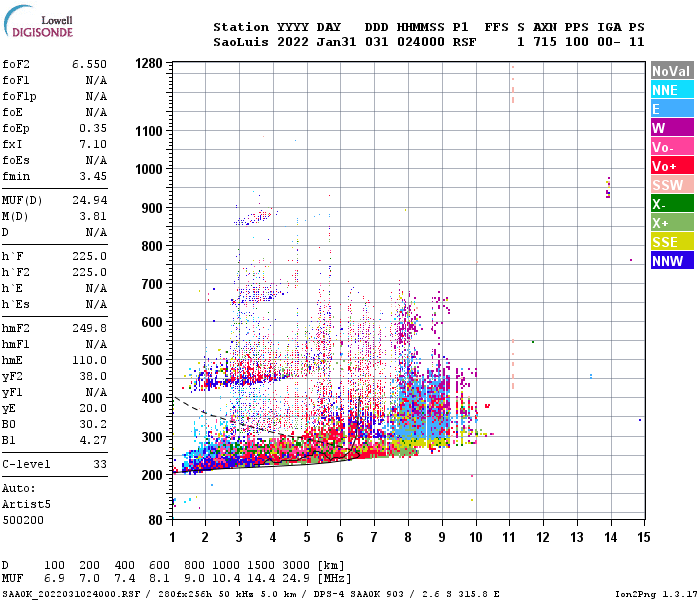Click the Jan31 date in header
Image resolution: width=700 pixels, height=600 pixels.
336,42
